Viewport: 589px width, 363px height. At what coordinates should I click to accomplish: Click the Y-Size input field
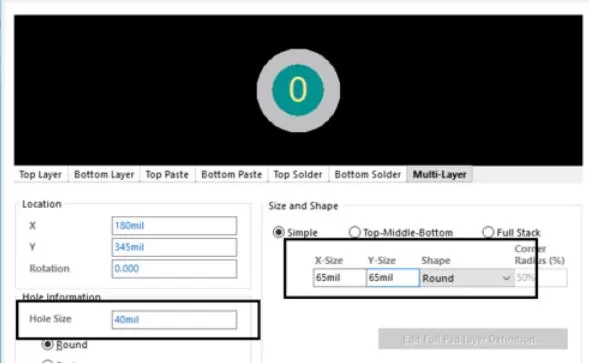point(393,278)
